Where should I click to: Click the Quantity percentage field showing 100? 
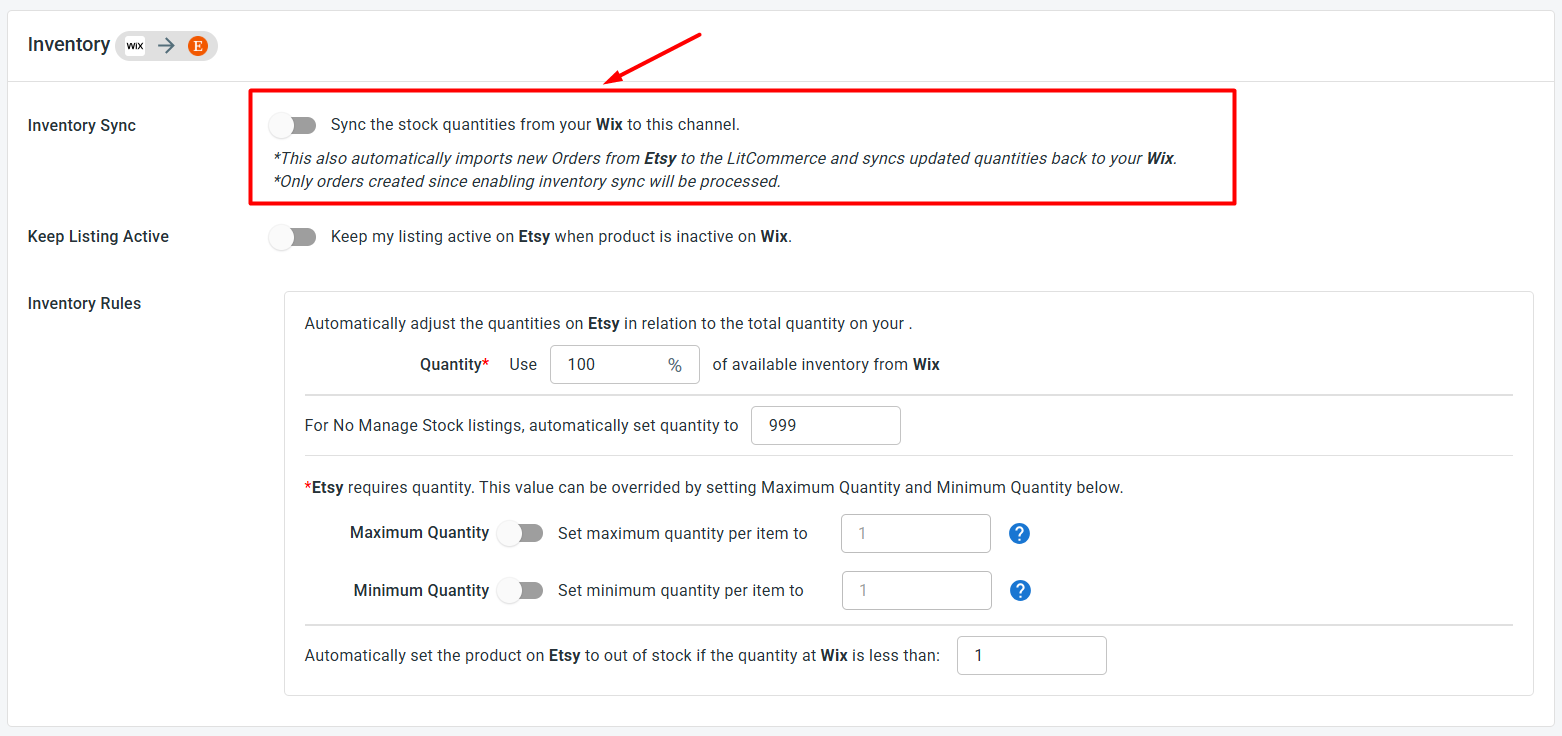(625, 365)
